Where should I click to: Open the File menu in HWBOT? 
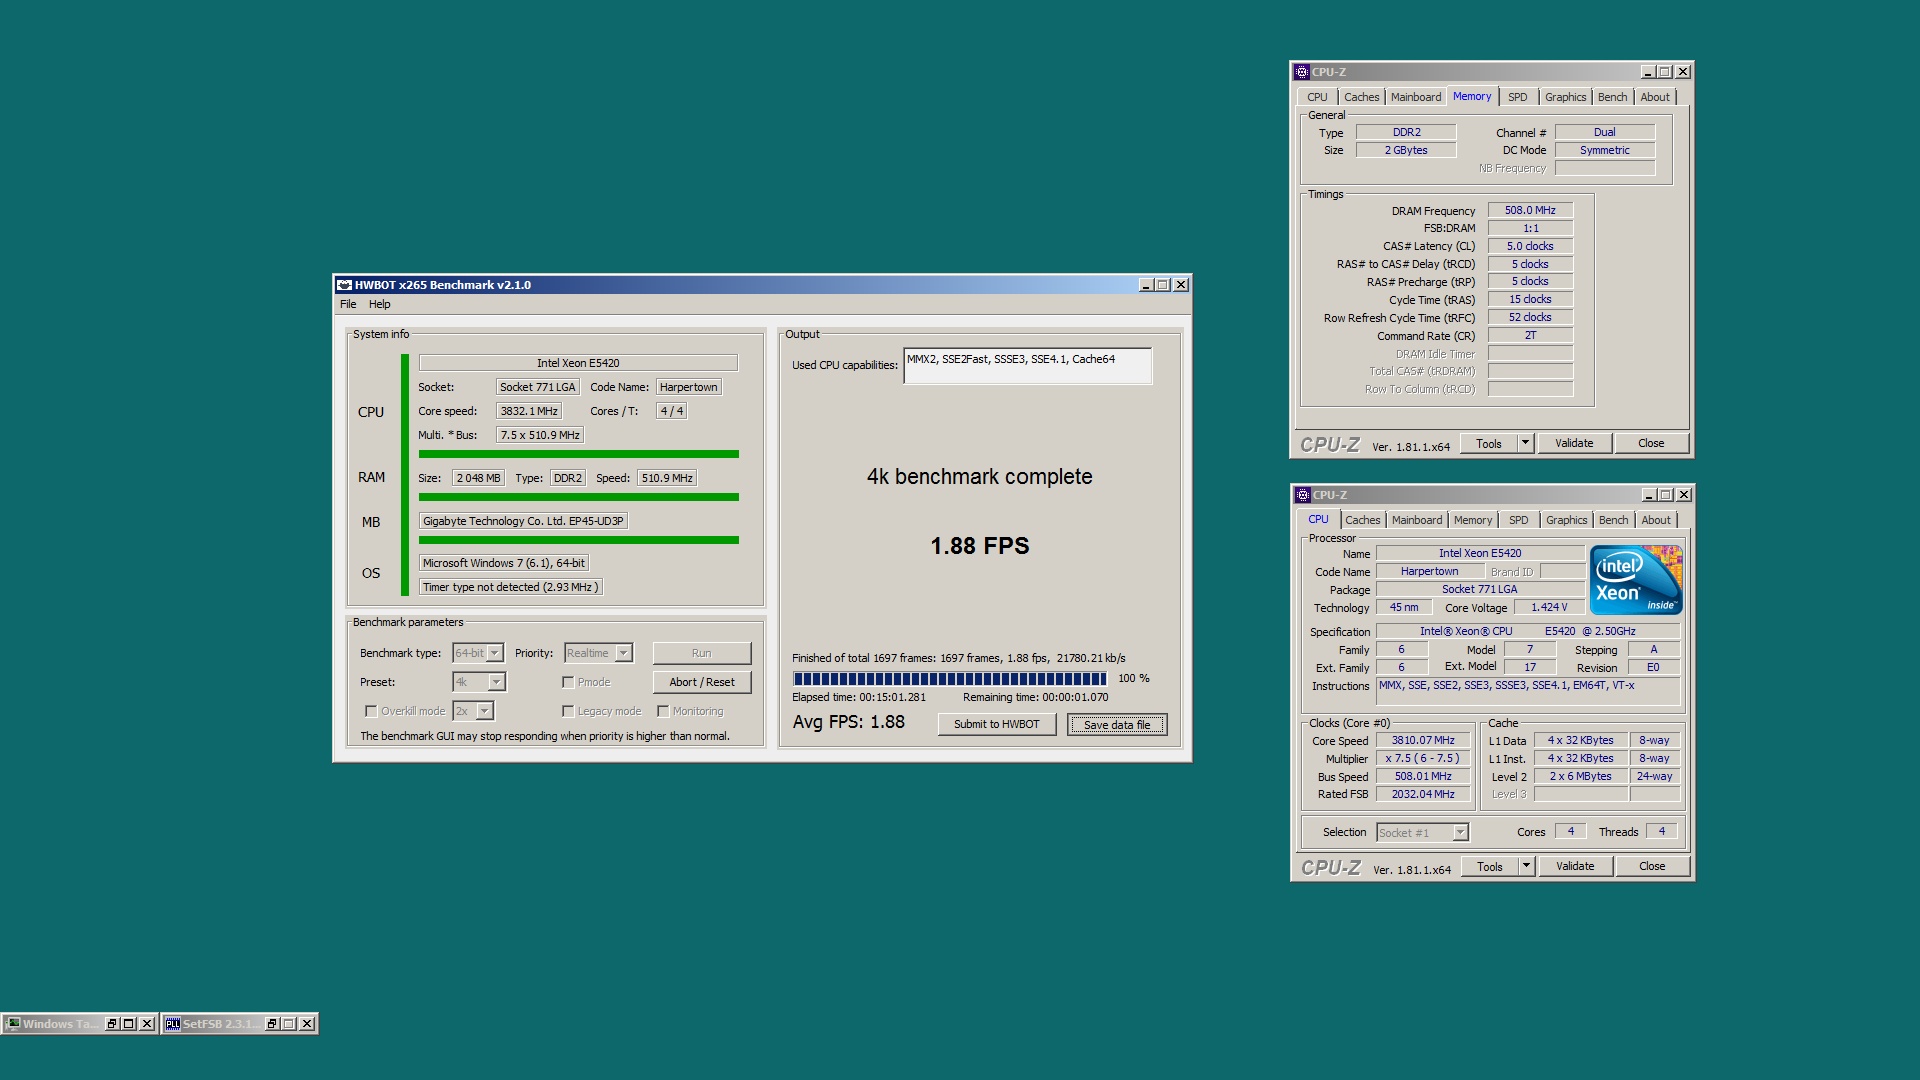(348, 304)
